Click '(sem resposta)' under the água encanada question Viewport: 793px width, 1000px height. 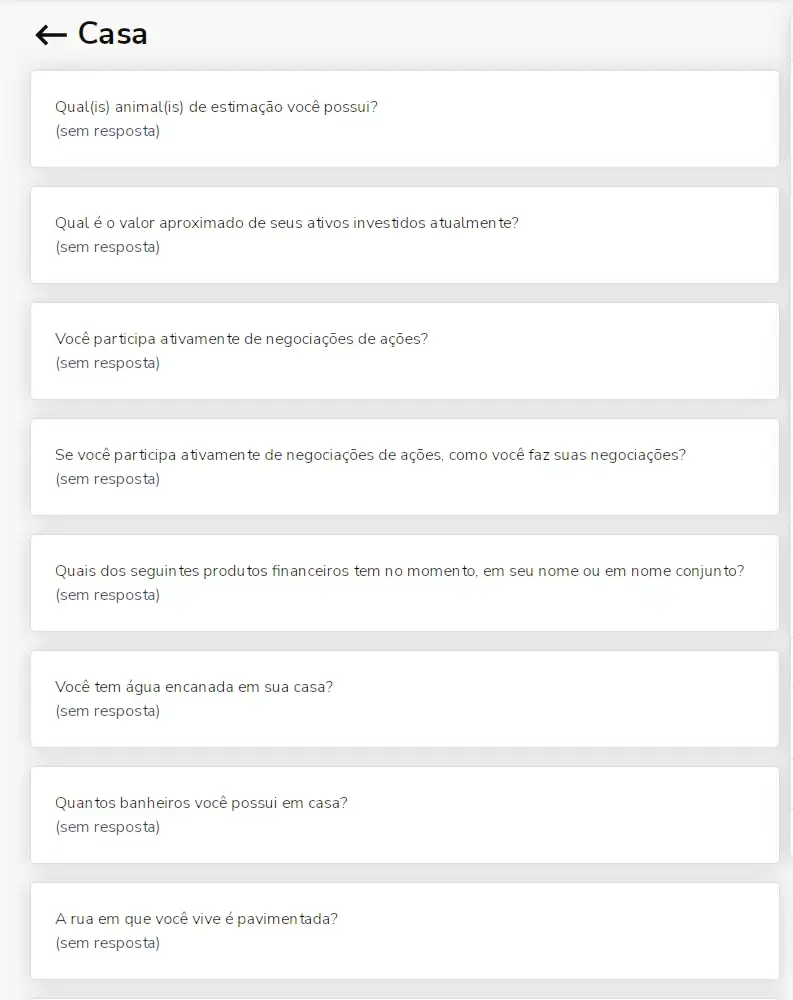108,712
